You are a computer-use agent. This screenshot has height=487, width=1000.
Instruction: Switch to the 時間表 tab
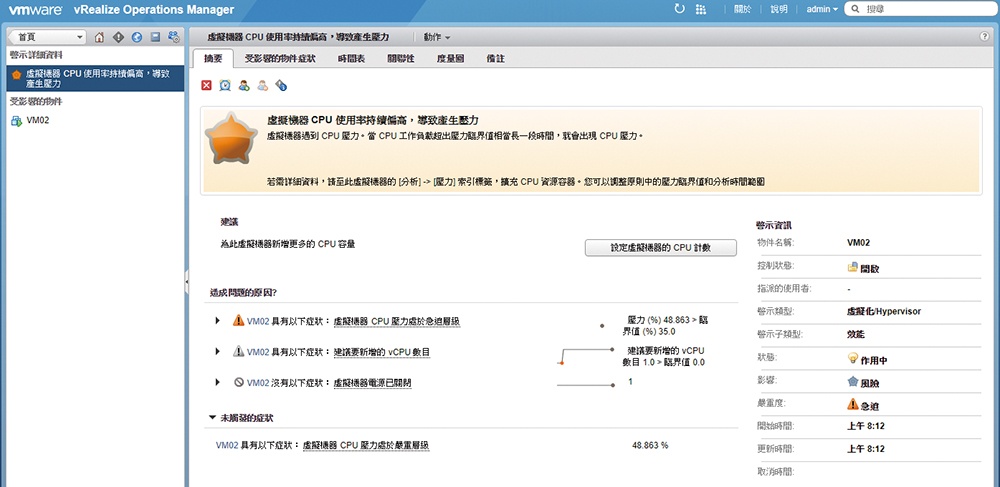[x=351, y=58]
